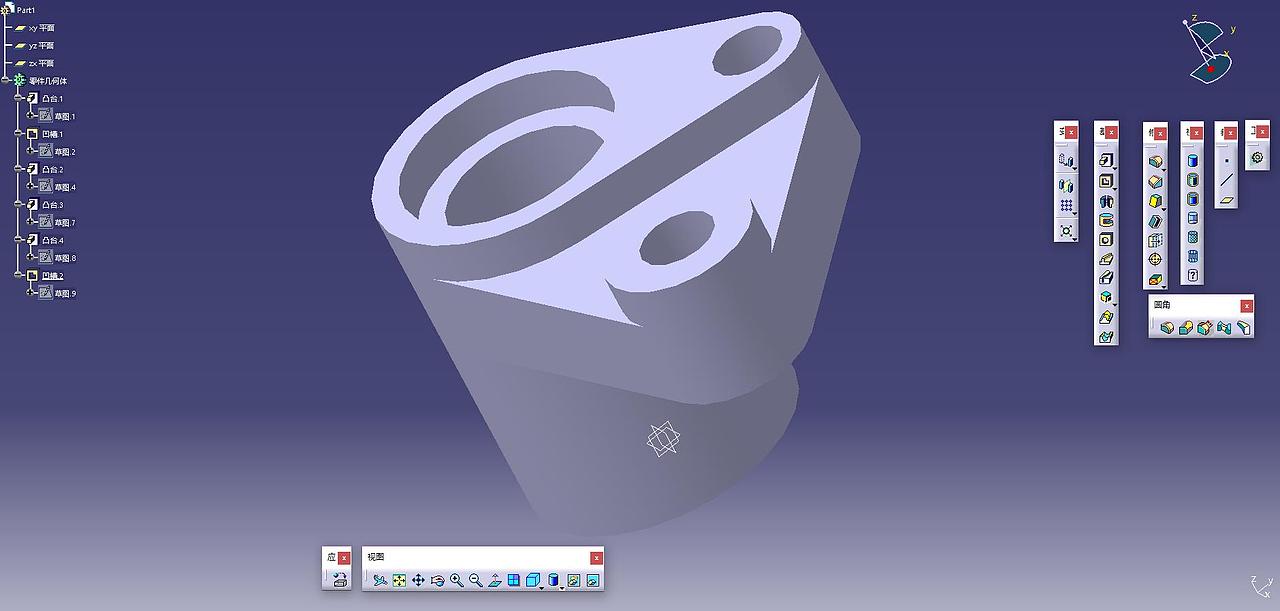
Task: Click Create Multi-View icon
Action: tap(514, 580)
